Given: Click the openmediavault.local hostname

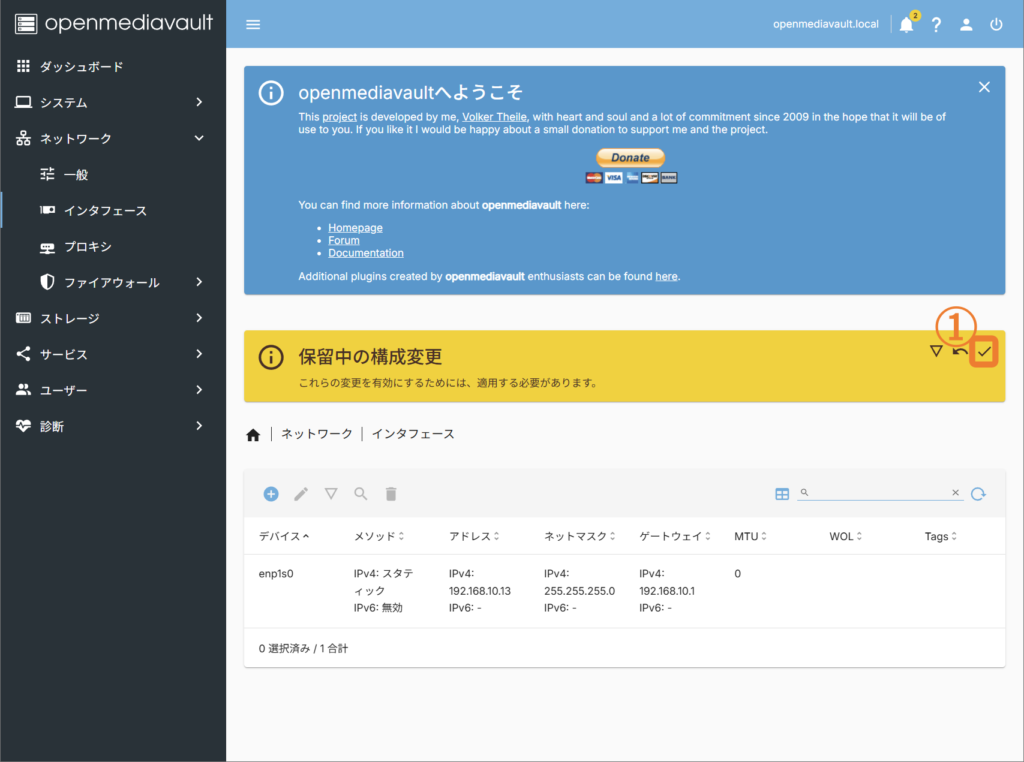Looking at the screenshot, I should pyautogui.click(x=825, y=24).
